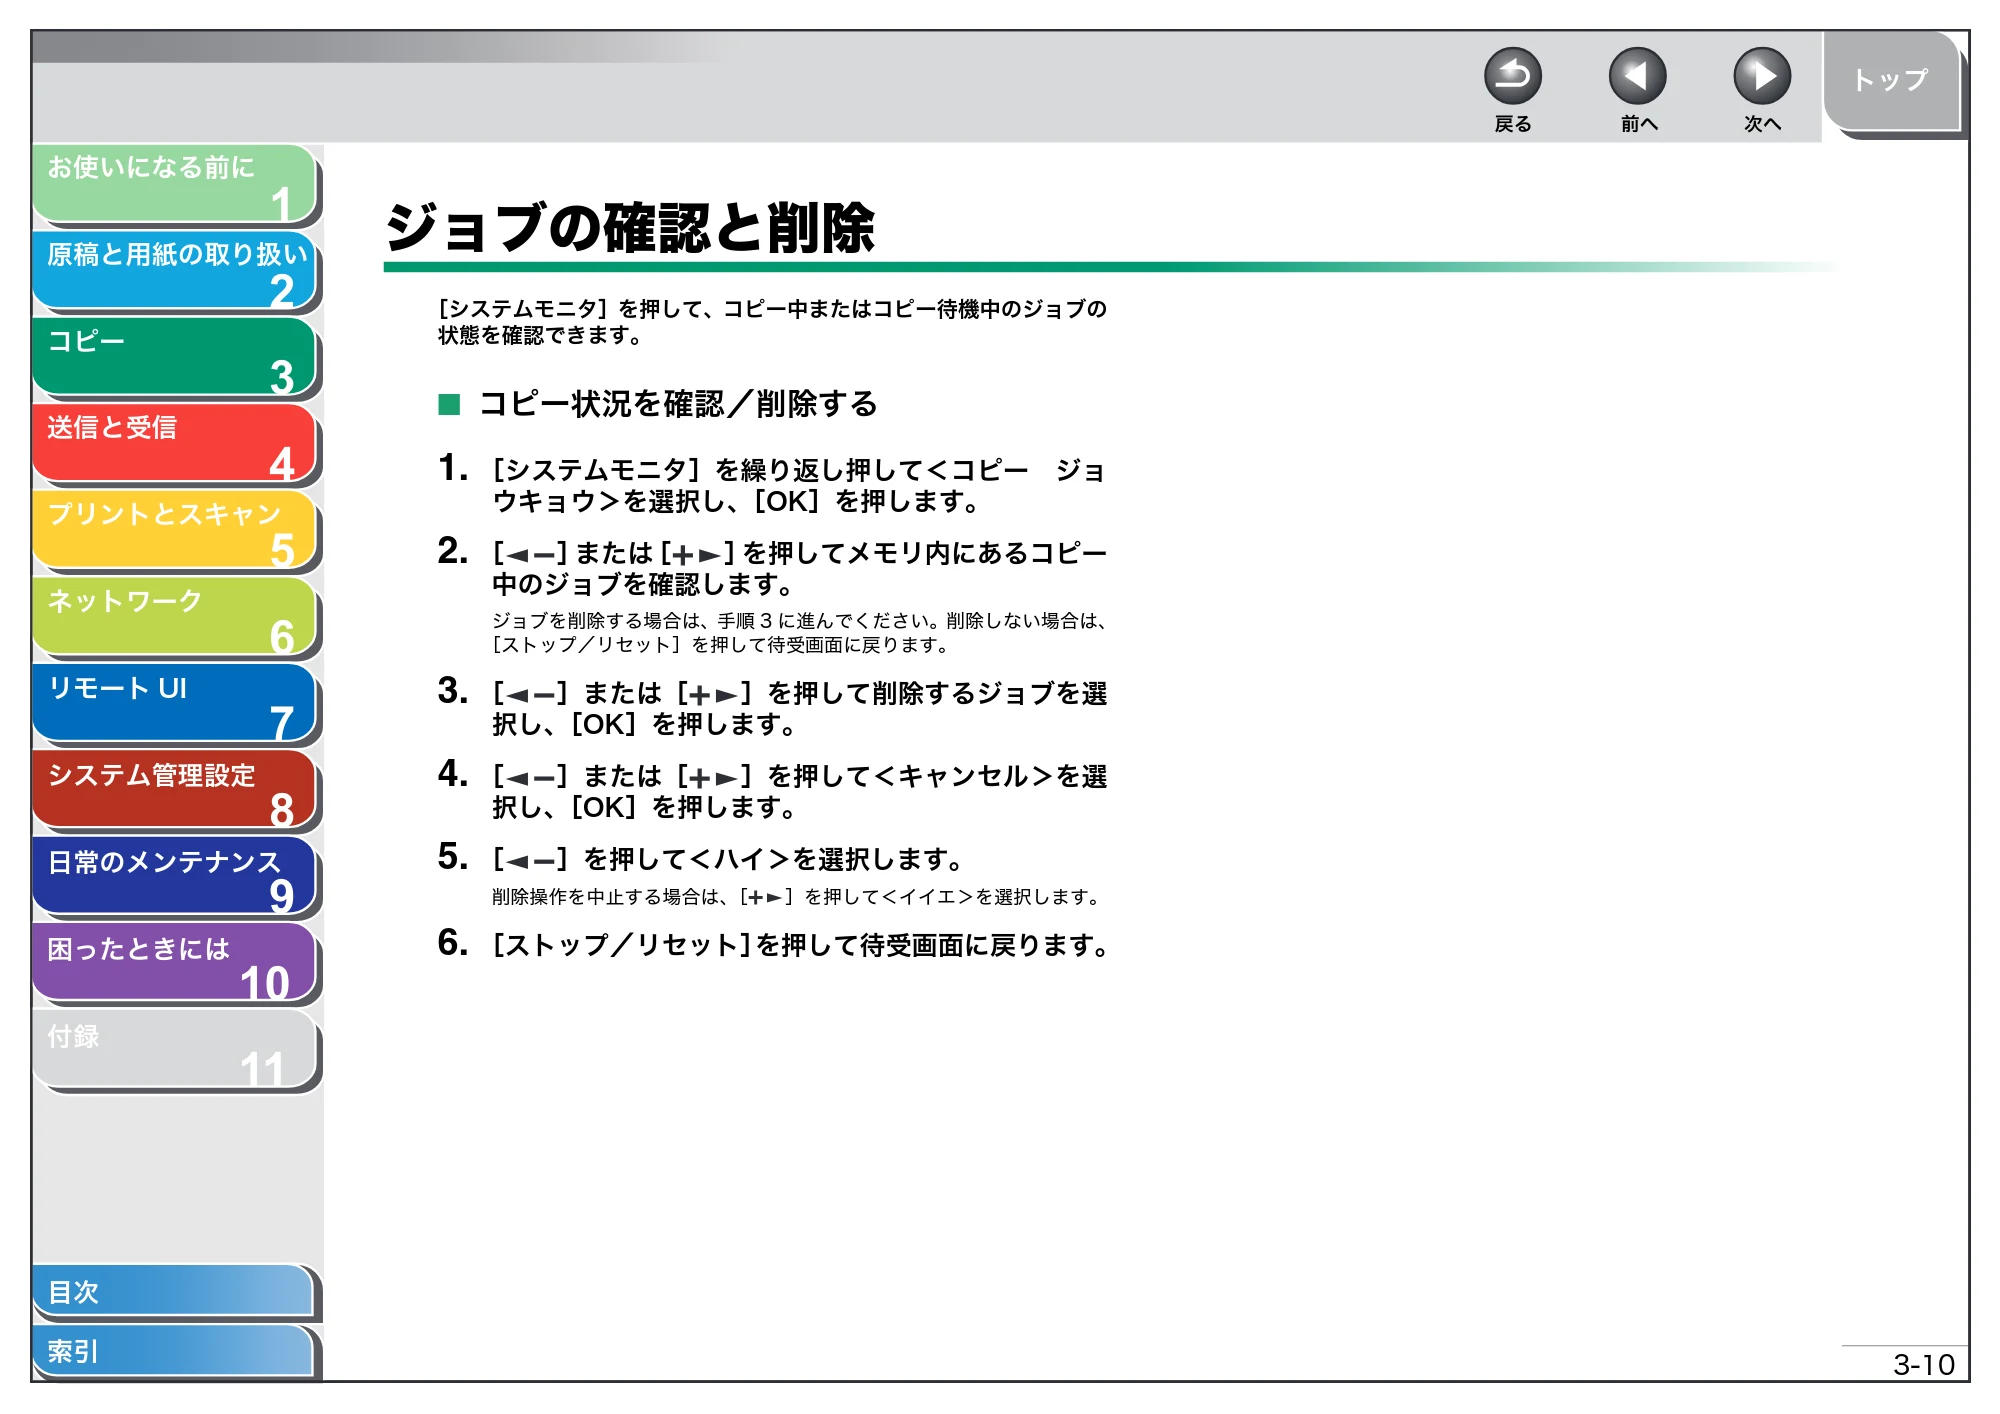
Task: Click the page number 3-10
Action: point(1923,1365)
